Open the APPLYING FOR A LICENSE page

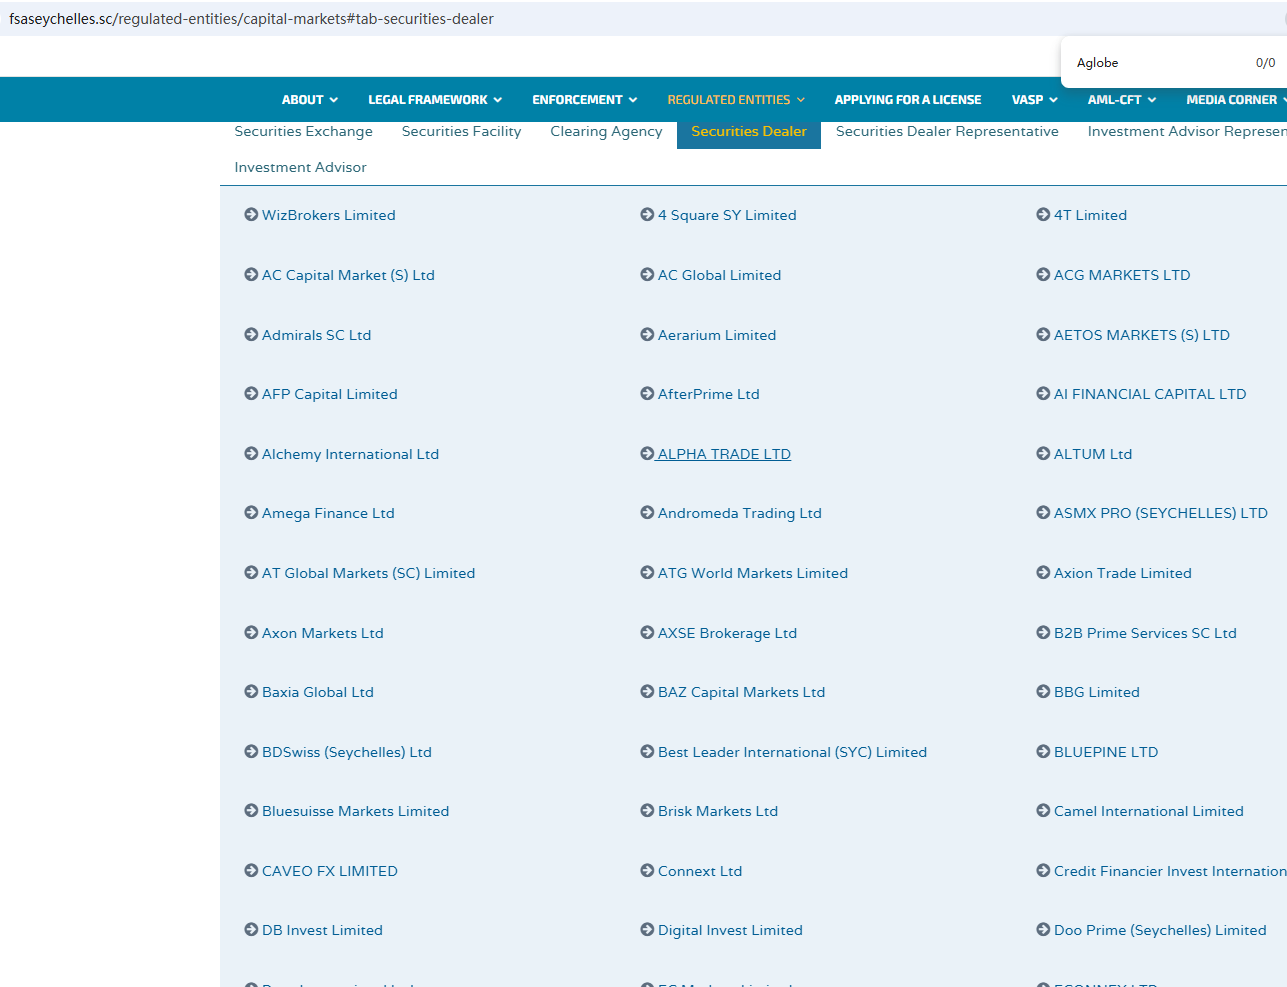[908, 100]
